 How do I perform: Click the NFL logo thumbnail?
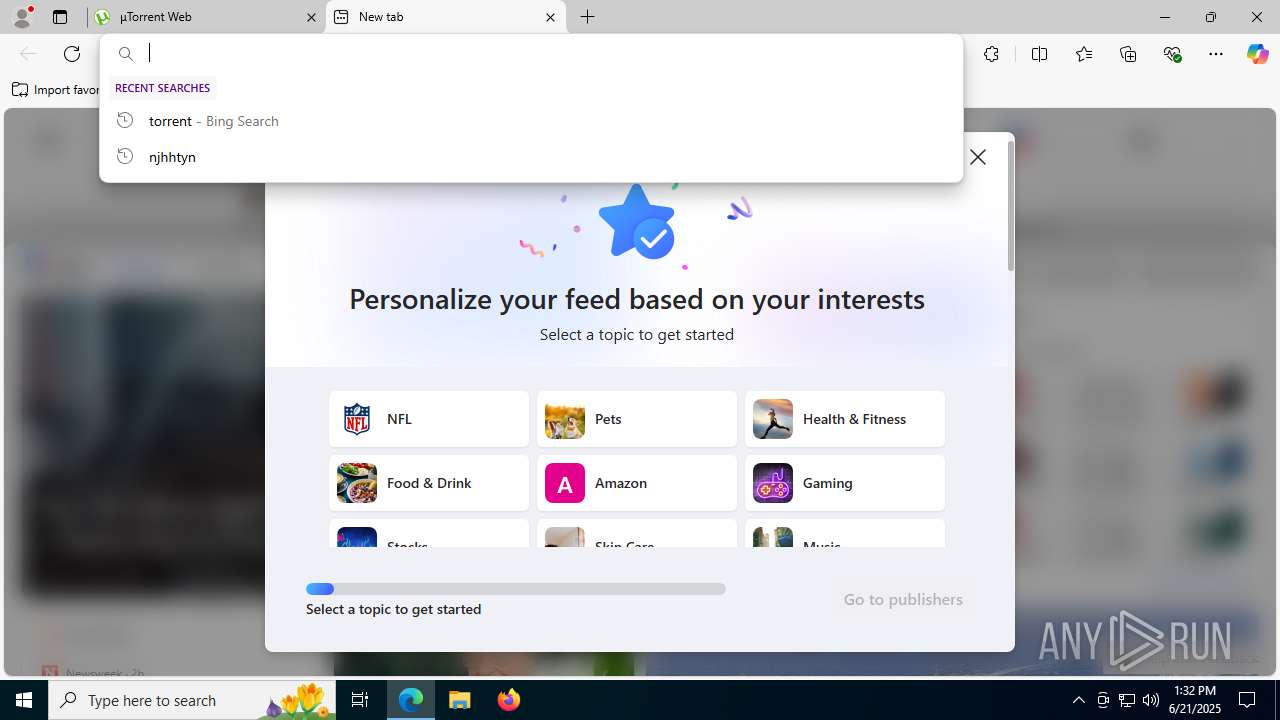(357, 419)
